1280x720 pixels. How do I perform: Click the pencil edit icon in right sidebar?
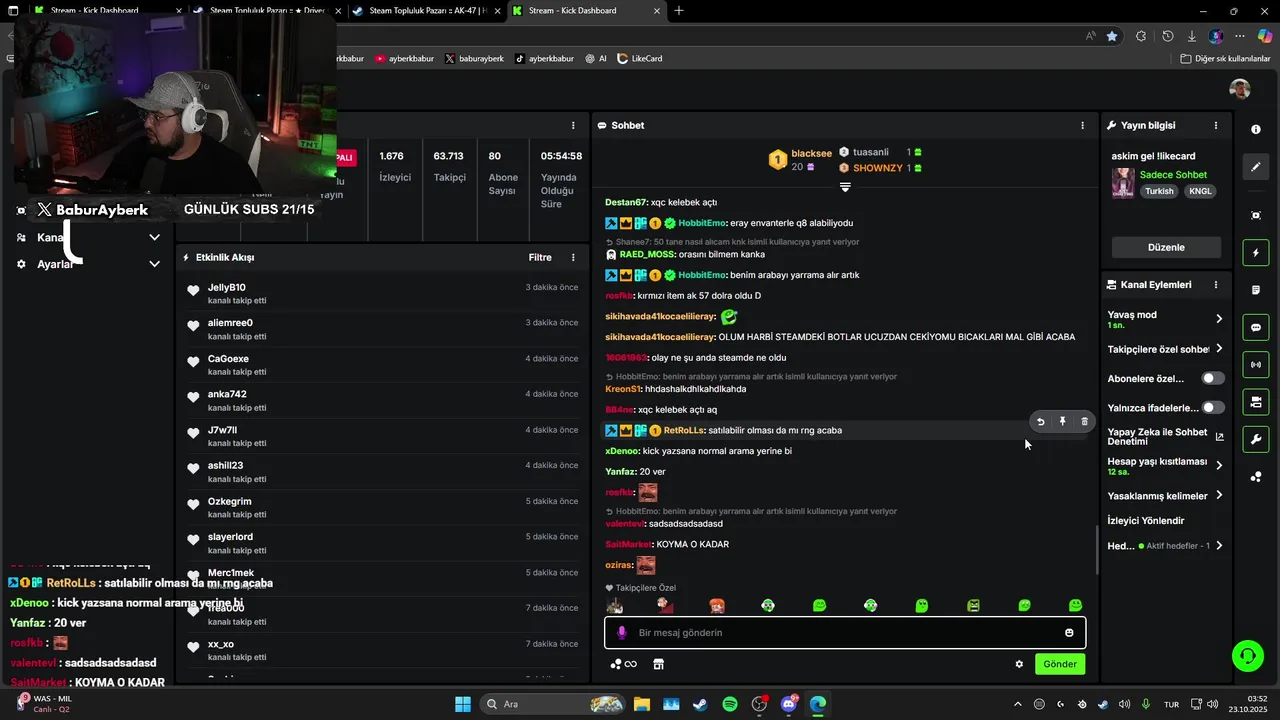1256,167
